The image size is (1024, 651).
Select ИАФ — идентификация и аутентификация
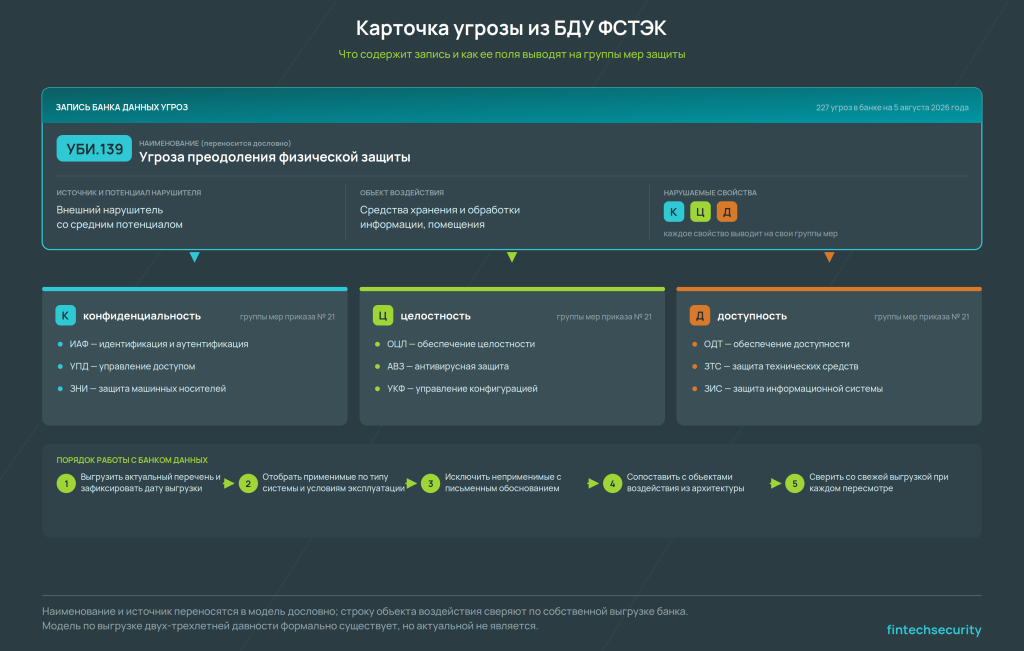(x=159, y=344)
